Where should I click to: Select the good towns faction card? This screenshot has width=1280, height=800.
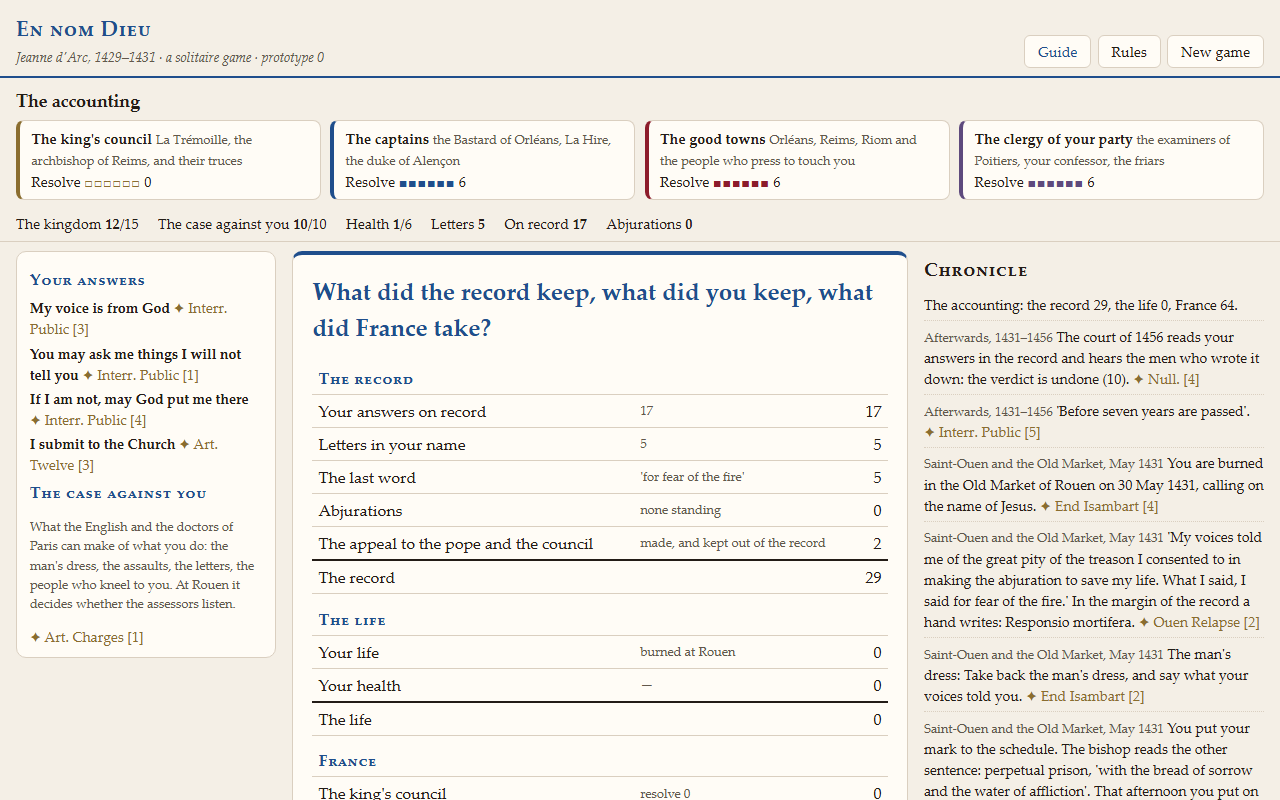point(797,160)
